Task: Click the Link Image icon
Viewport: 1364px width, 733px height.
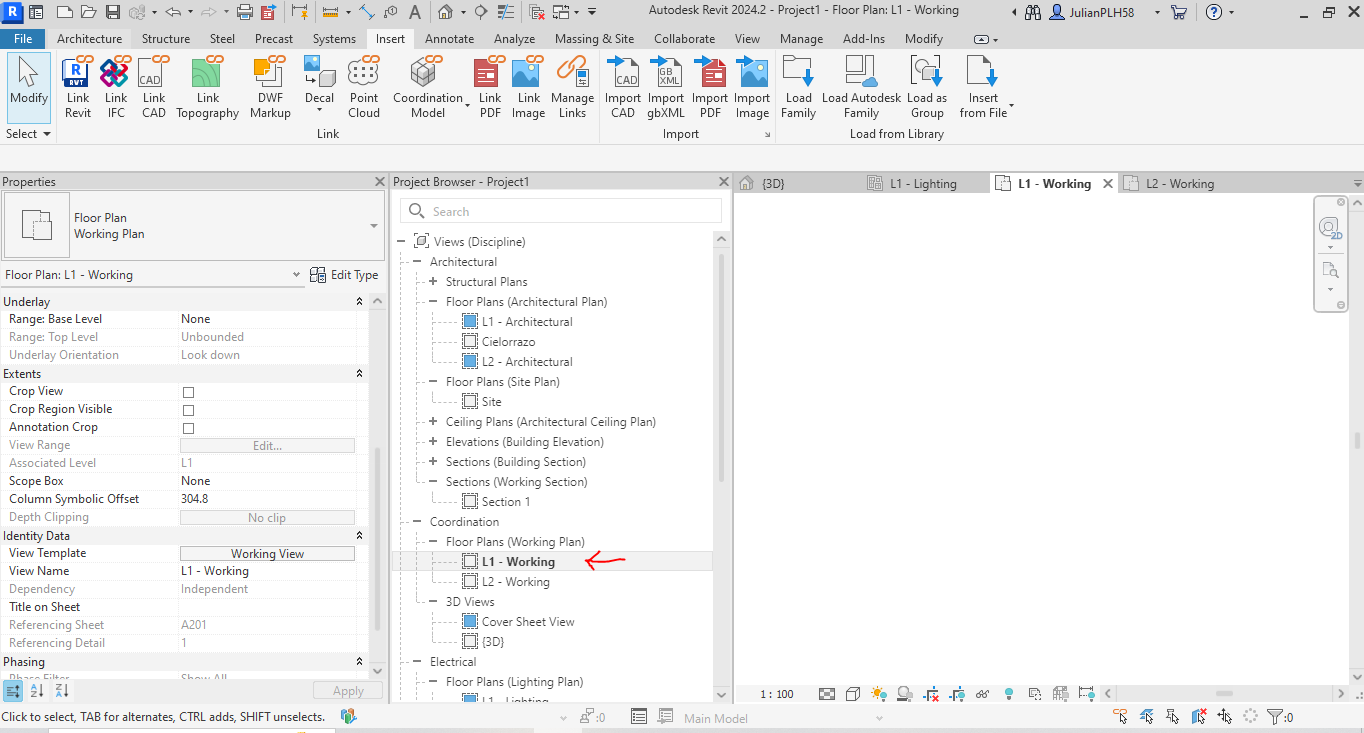Action: pos(528,88)
